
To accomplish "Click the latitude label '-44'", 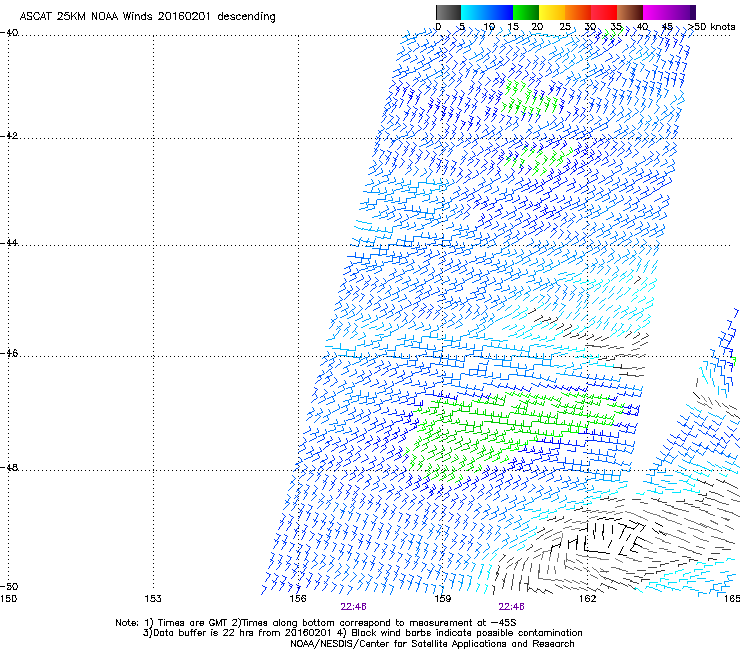I will point(9,243).
